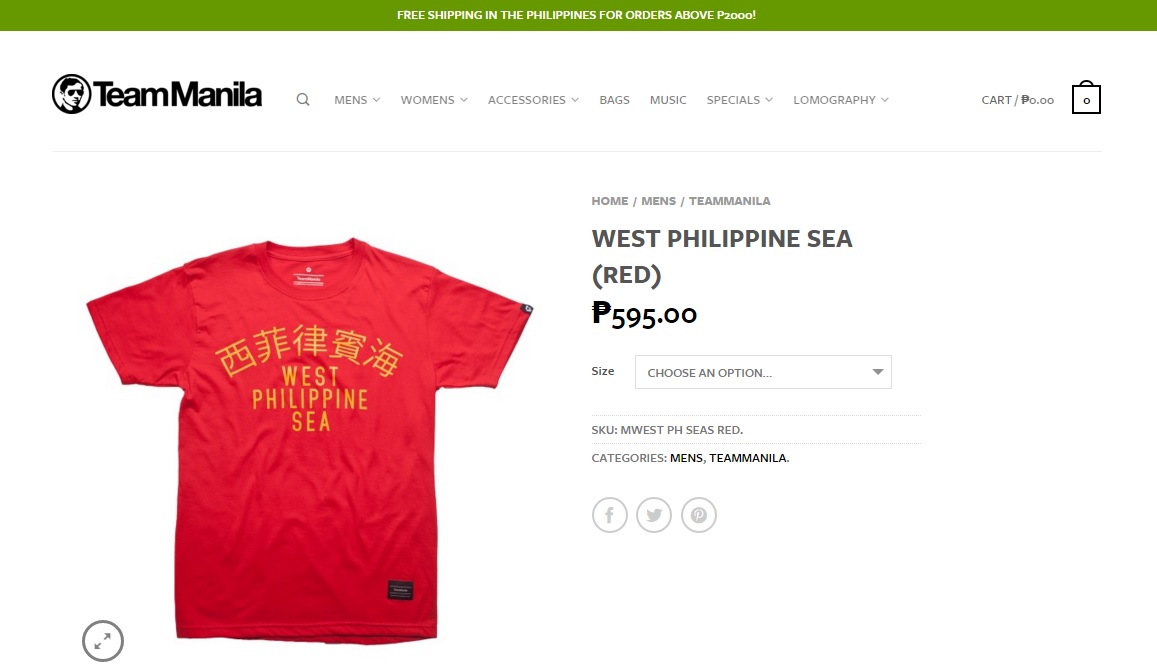1157x664 pixels.
Task: Expand the Mens menu
Action: (357, 100)
